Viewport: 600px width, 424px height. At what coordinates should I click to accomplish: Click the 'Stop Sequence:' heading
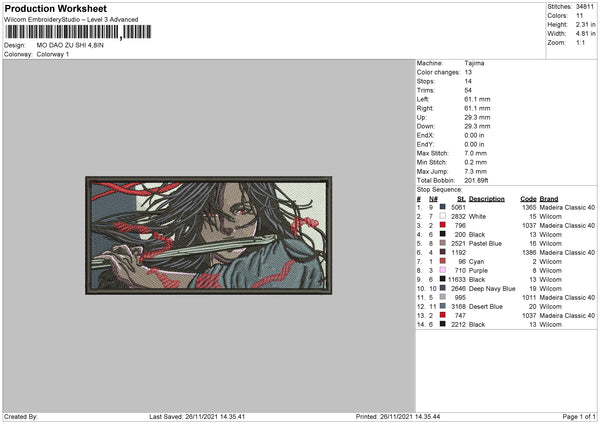pyautogui.click(x=439, y=190)
